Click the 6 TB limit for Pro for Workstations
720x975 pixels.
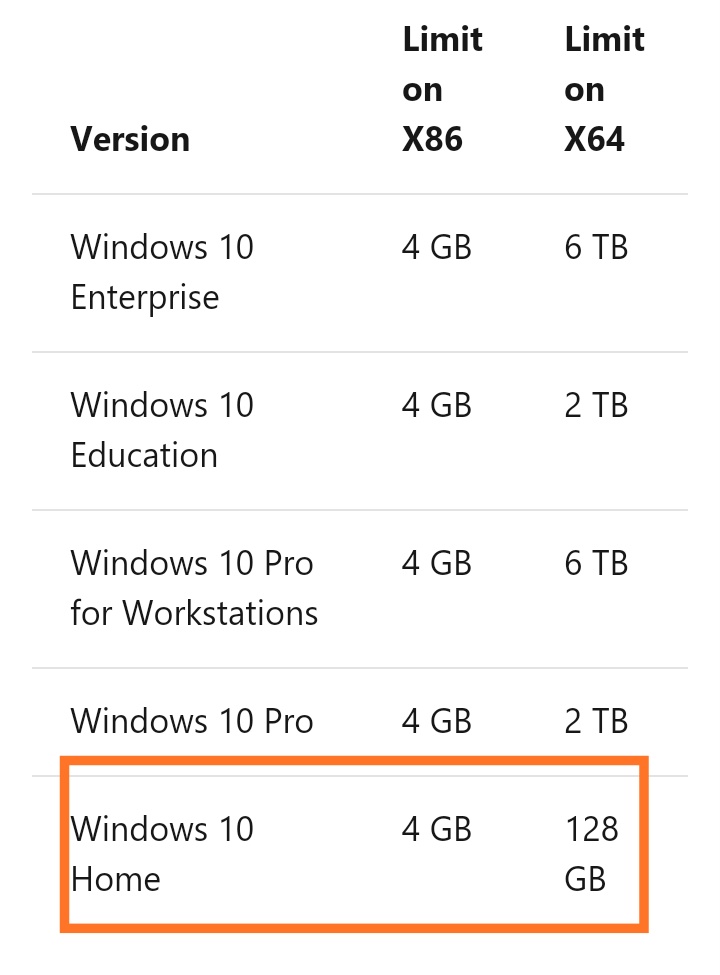click(596, 563)
